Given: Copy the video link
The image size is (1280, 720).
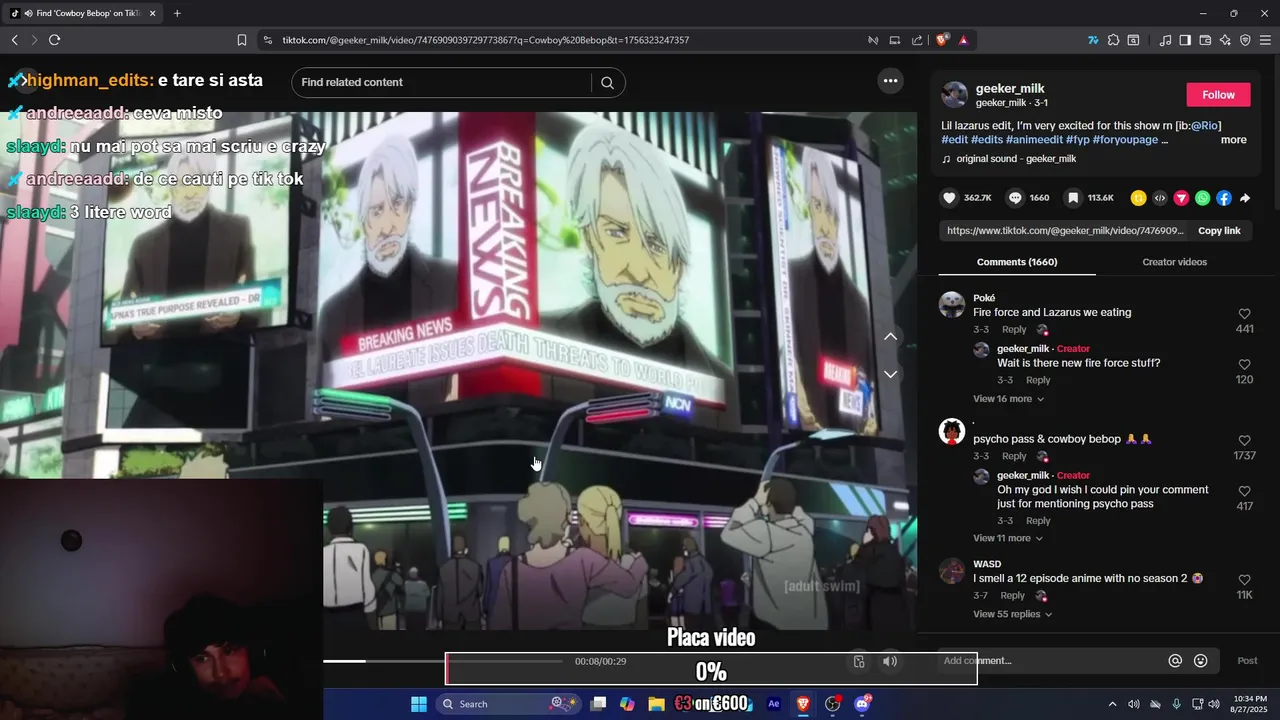Looking at the screenshot, I should (1219, 231).
